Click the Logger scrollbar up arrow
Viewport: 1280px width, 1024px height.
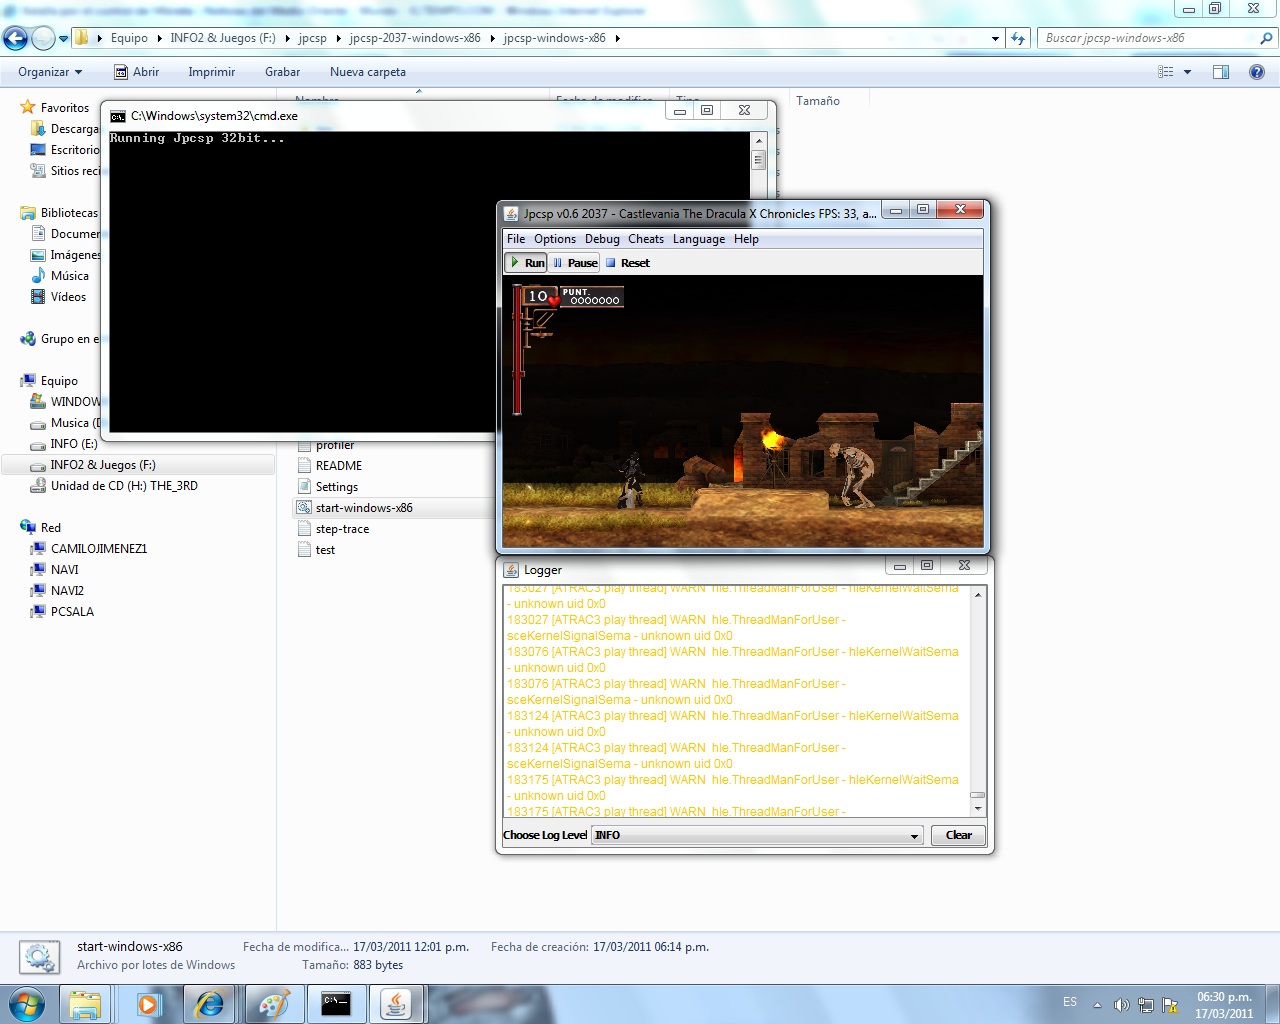tap(978, 594)
